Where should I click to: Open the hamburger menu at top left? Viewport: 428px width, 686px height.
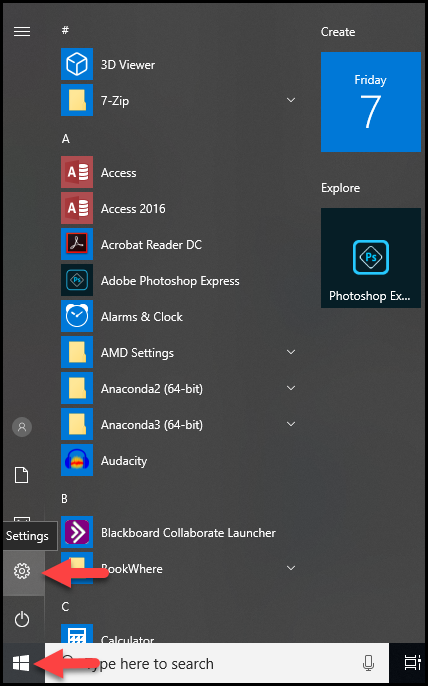22,32
